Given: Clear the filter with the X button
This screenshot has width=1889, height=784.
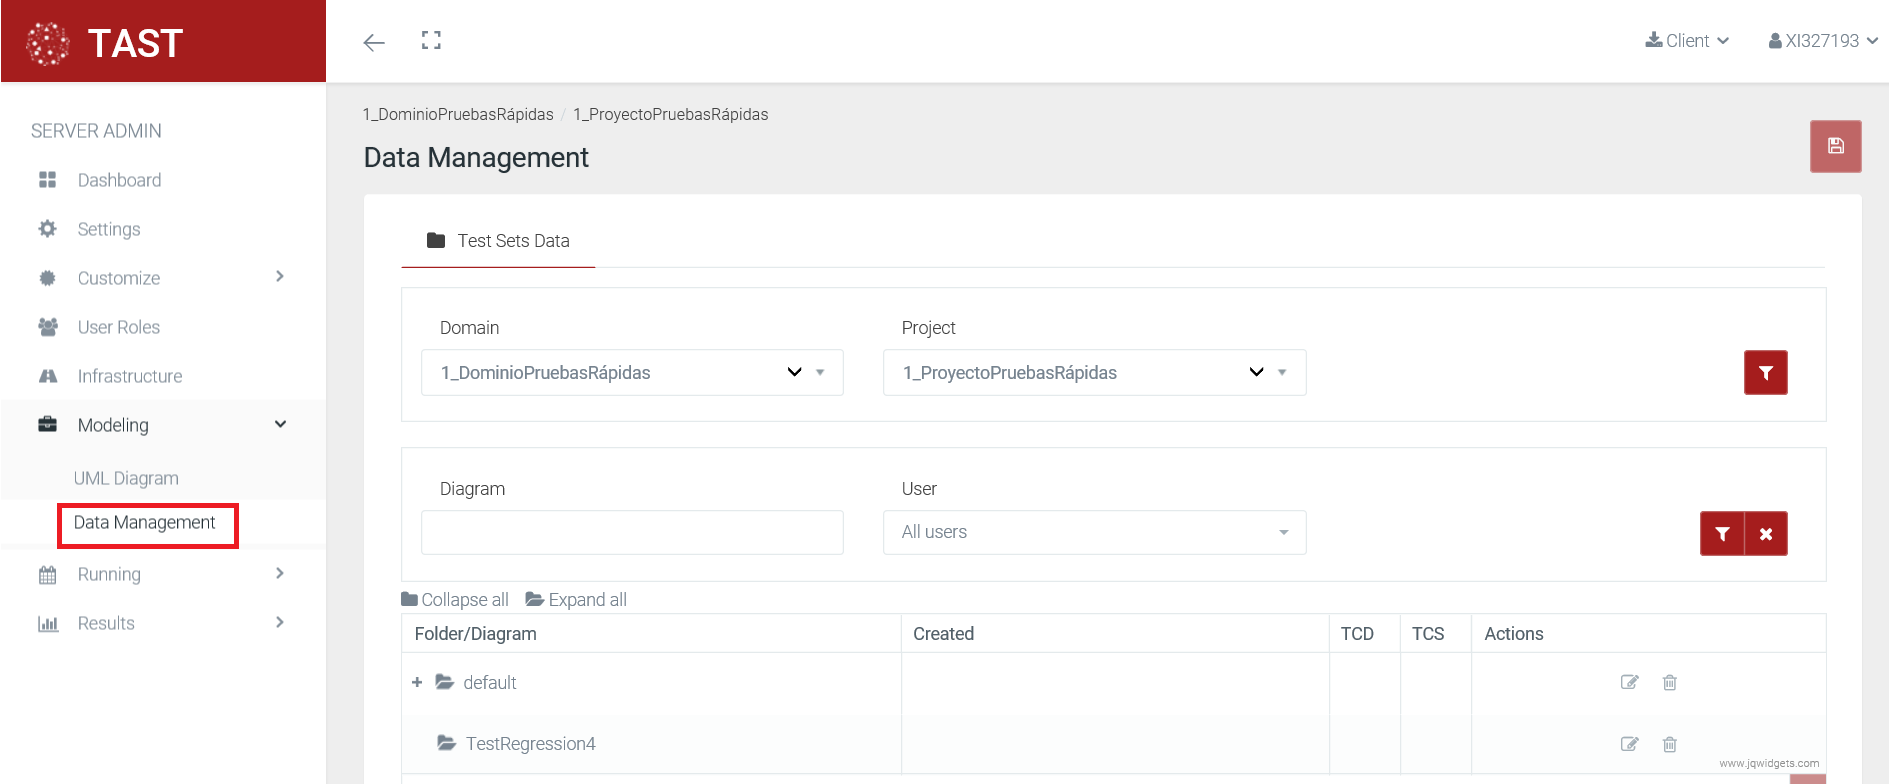Looking at the screenshot, I should coord(1766,534).
